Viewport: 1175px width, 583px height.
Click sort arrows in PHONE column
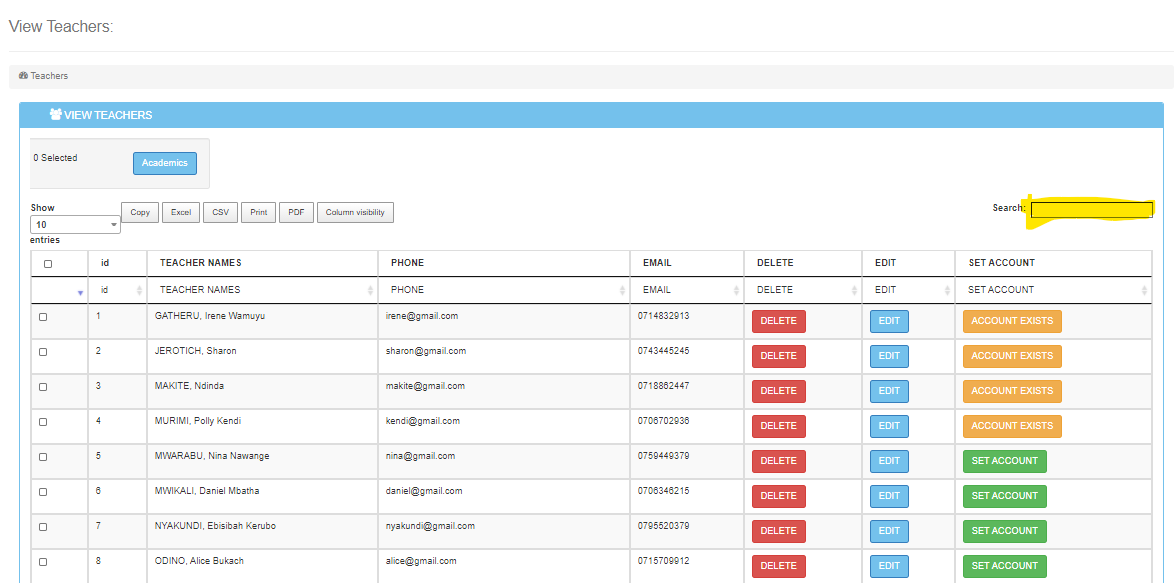pos(623,291)
